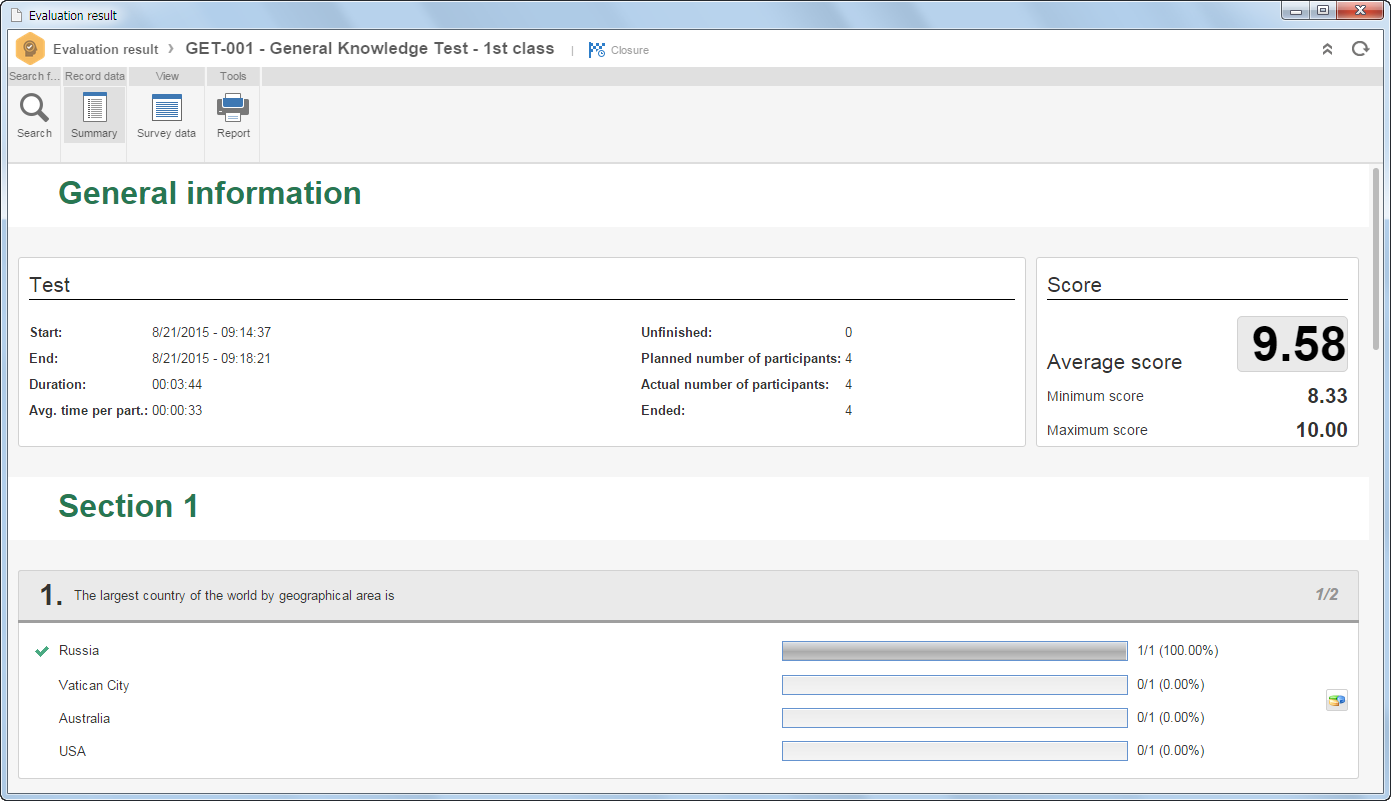Click the USA progress bar
The image size is (1391, 801).
coord(954,751)
